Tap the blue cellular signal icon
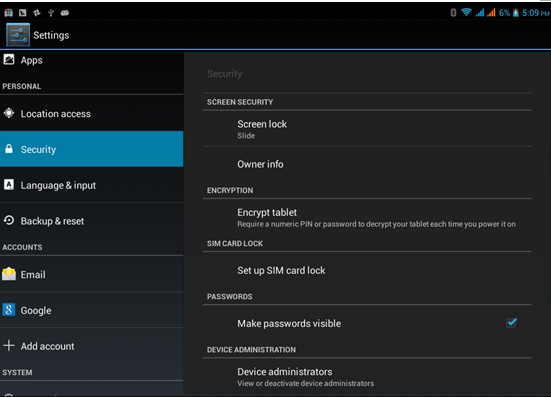Viewport: 551px width, 397px height. pyautogui.click(x=480, y=13)
